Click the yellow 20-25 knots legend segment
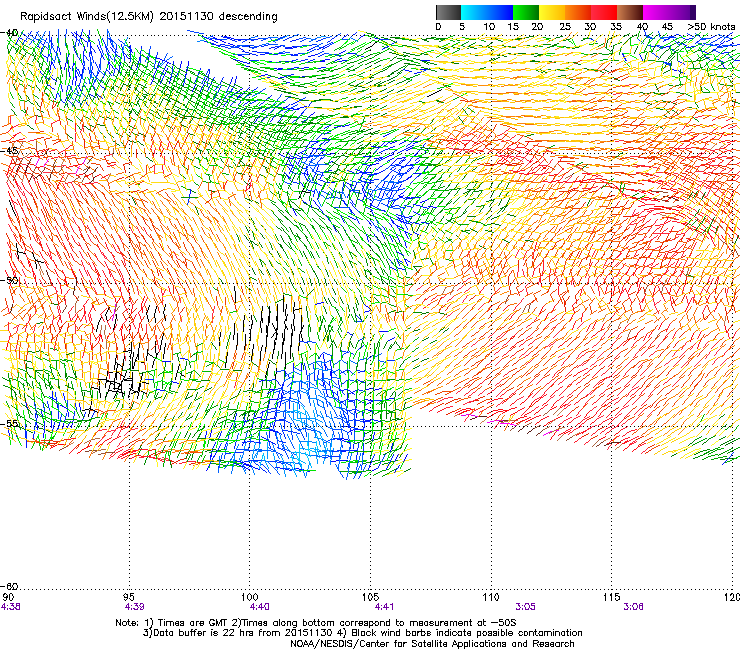The height and width of the screenshot is (650, 740). pyautogui.click(x=552, y=12)
